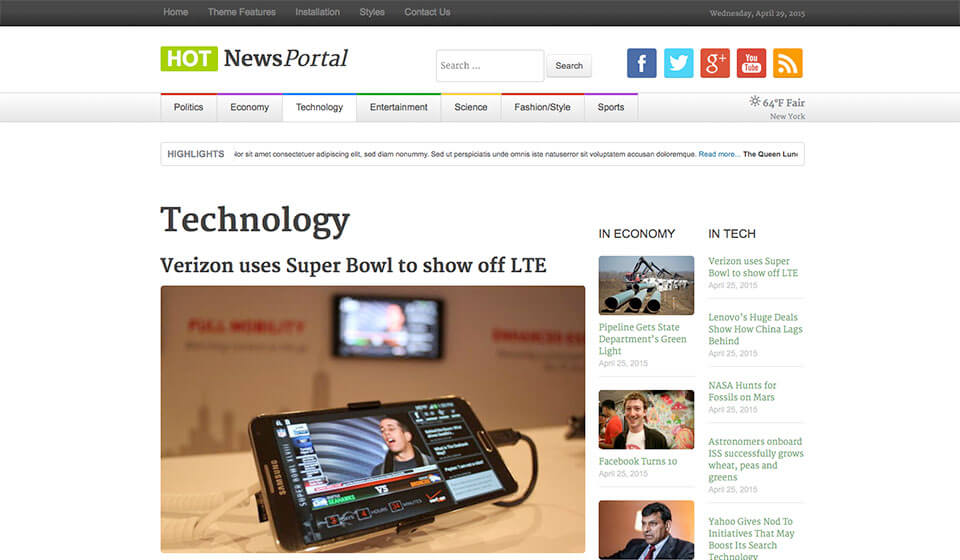Click the Wednesday, April 29, 2015 date
960x560 pixels.
[x=757, y=13]
